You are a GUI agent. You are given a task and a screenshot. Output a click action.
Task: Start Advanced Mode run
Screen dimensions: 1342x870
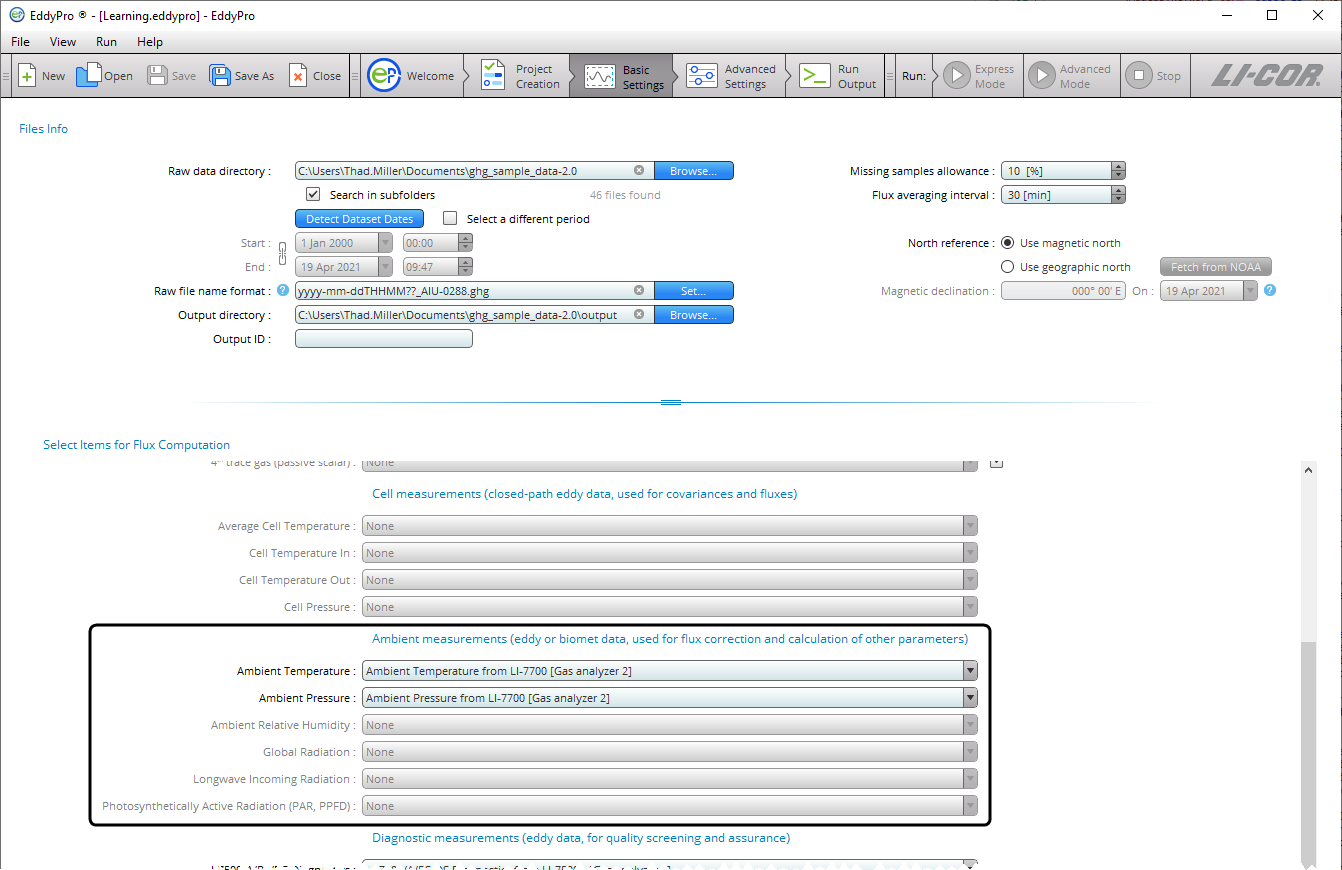pos(1042,76)
